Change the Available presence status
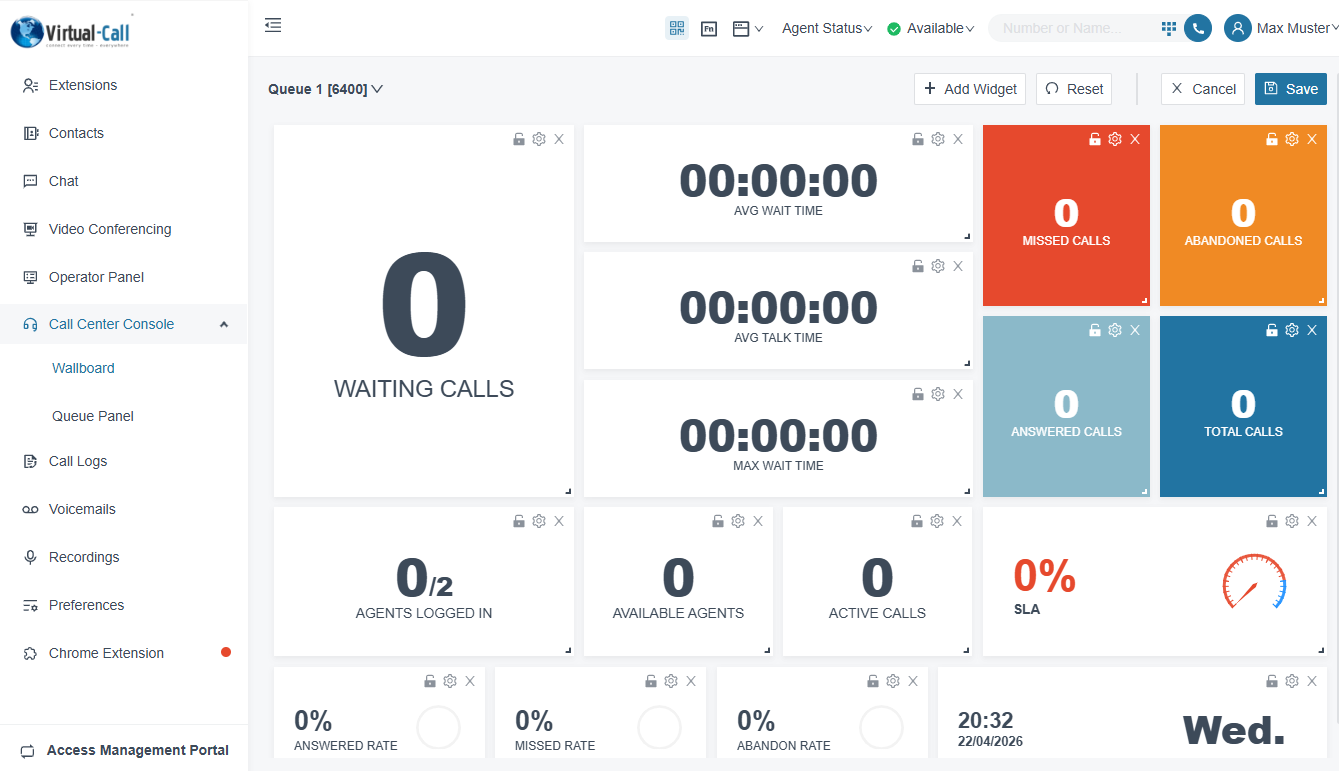Viewport: 1339px width, 771px height. tap(931, 28)
